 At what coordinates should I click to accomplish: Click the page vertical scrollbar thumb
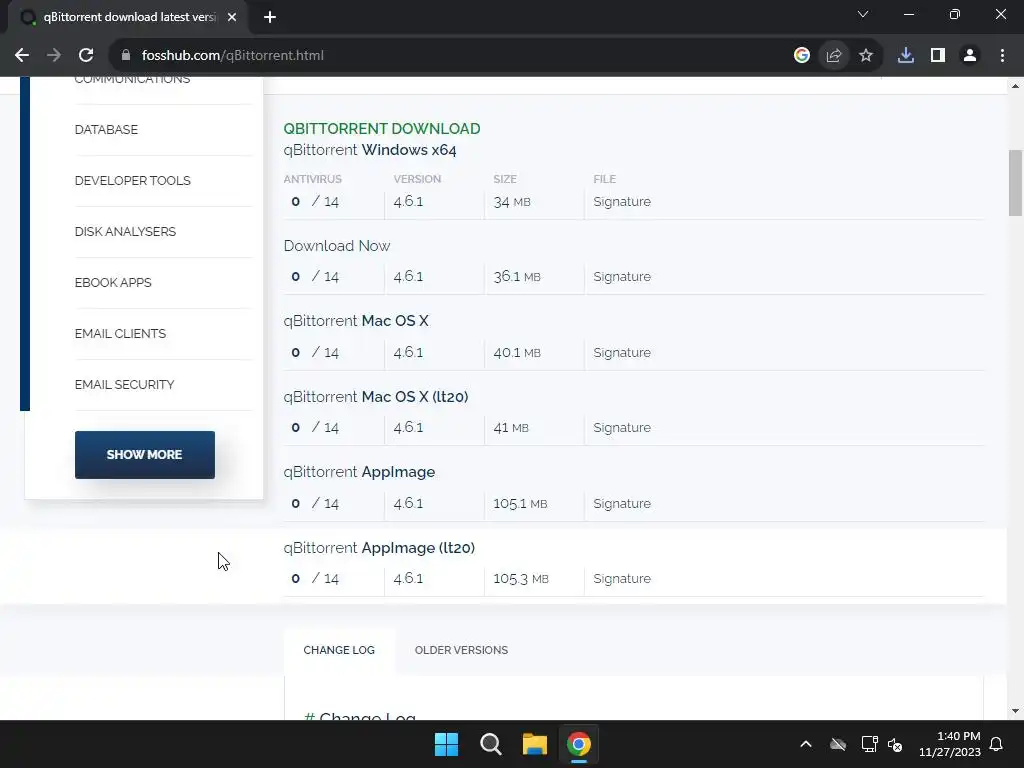1015,183
